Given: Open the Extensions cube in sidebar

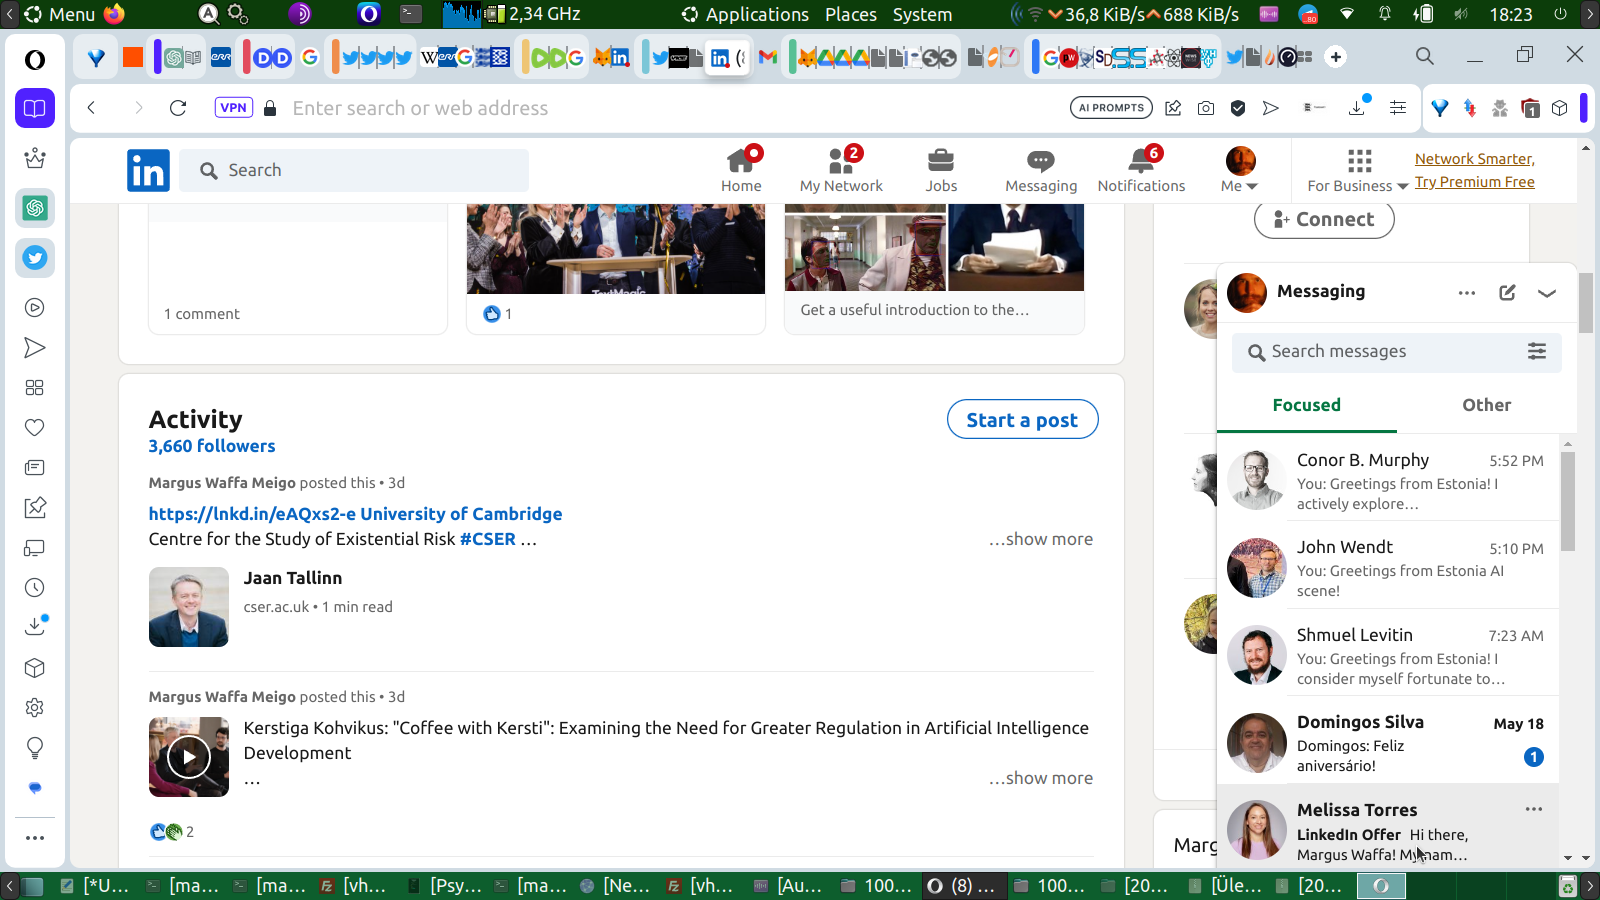Looking at the screenshot, I should 35,668.
